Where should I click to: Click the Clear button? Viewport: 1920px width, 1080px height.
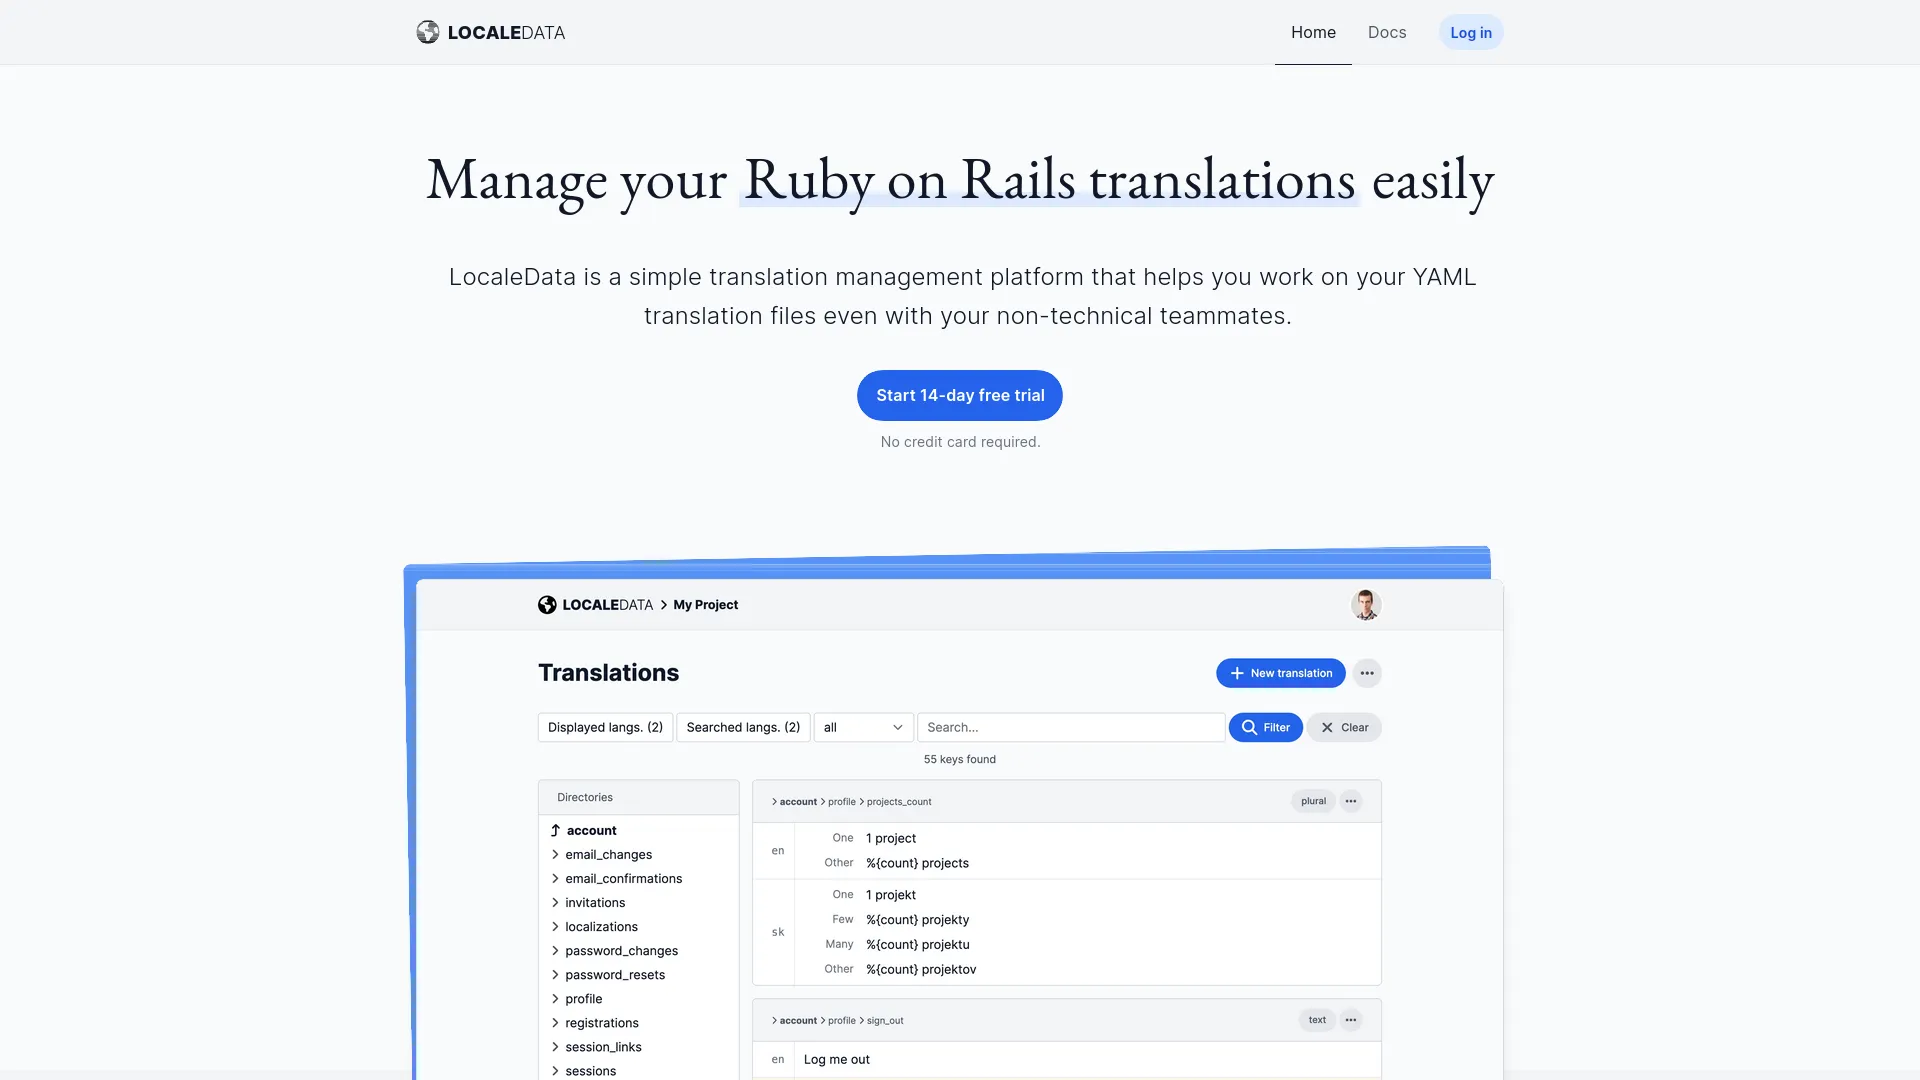[1344, 727]
